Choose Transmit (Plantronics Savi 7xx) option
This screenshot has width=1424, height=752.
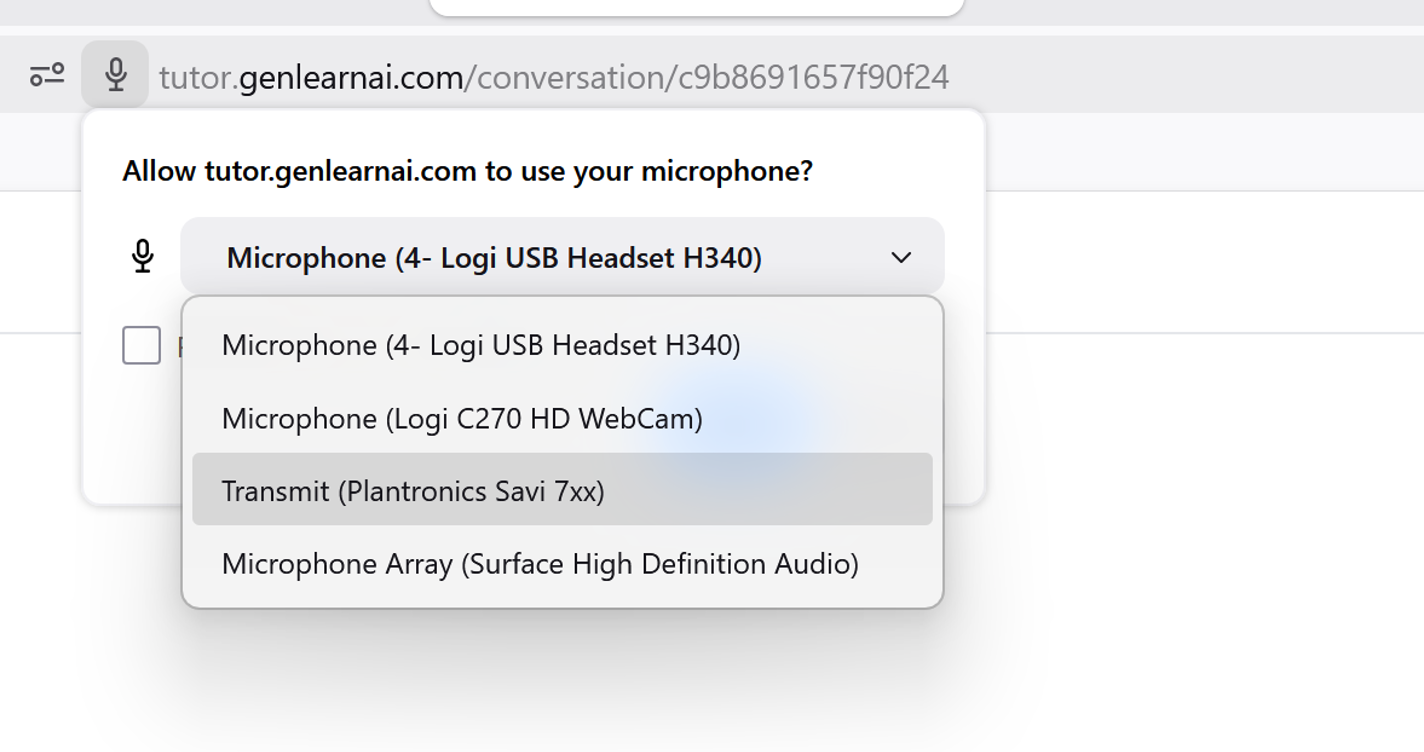[562, 490]
